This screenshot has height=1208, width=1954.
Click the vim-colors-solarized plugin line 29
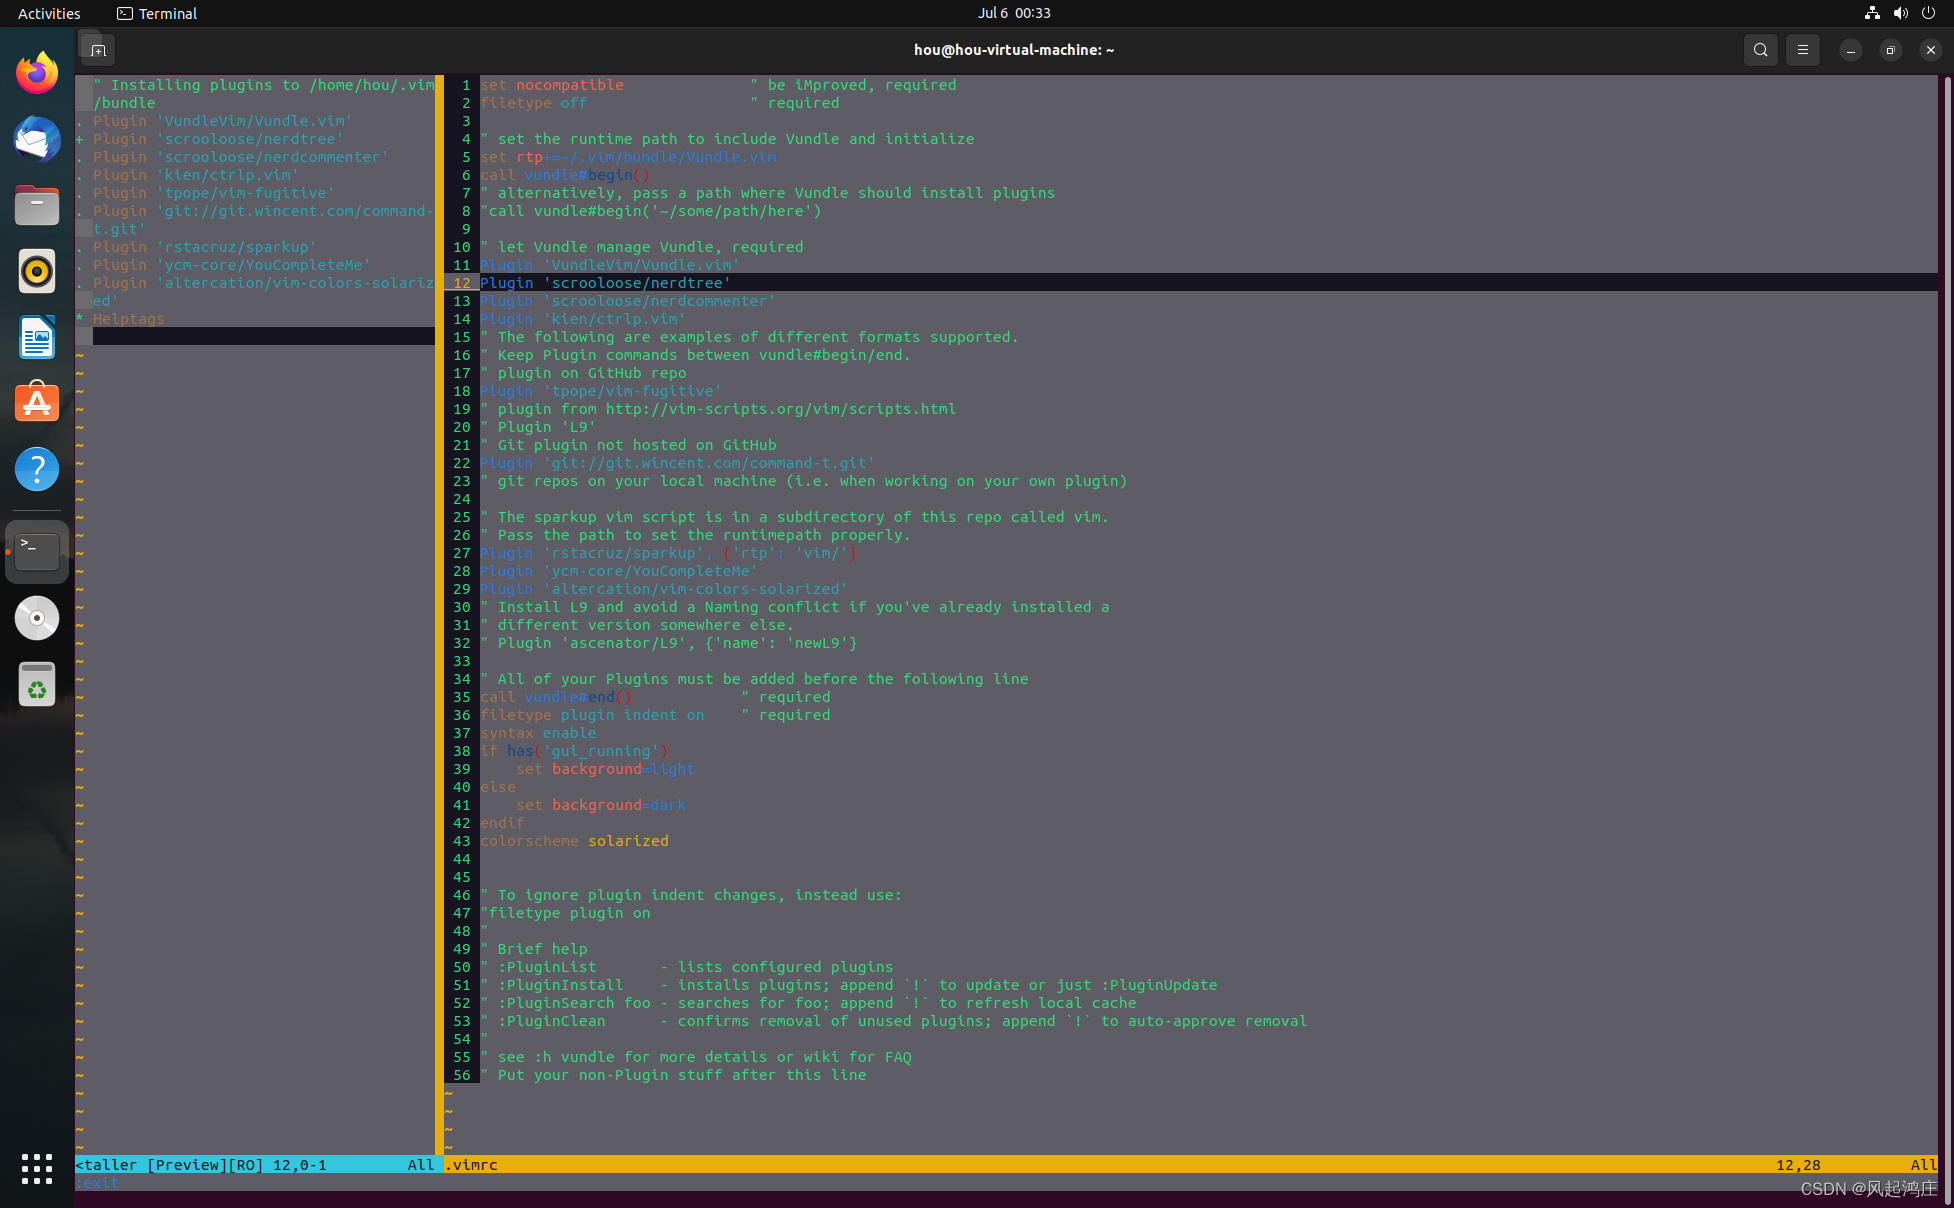pyautogui.click(x=664, y=589)
